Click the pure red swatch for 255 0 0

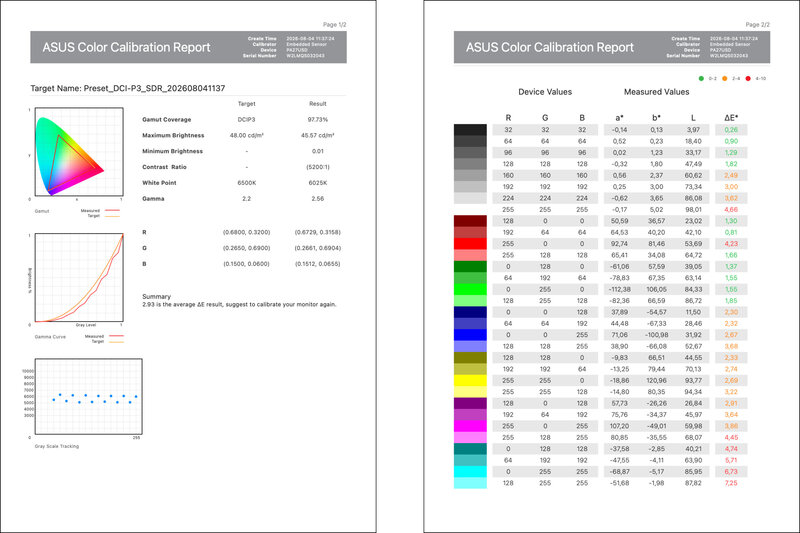[470, 244]
